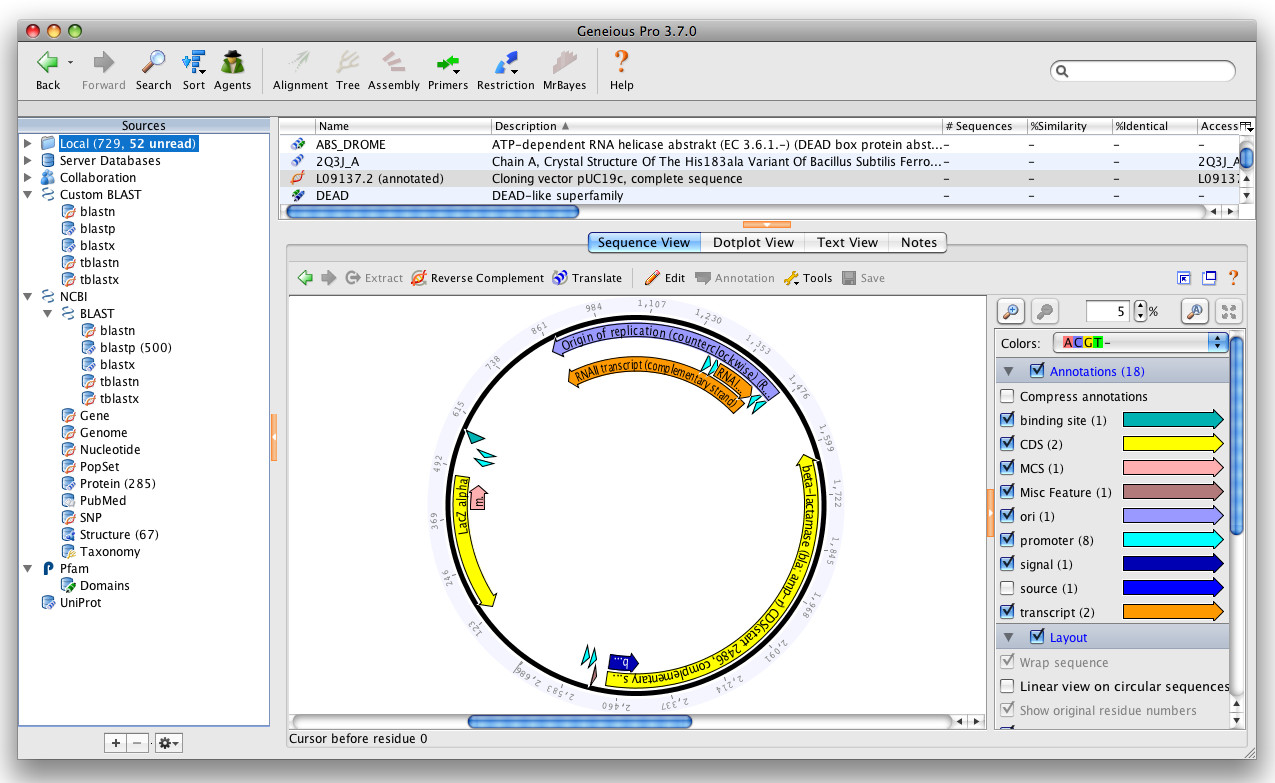Click the zoom in magnifier icon
The image size is (1275, 783).
tap(1011, 312)
